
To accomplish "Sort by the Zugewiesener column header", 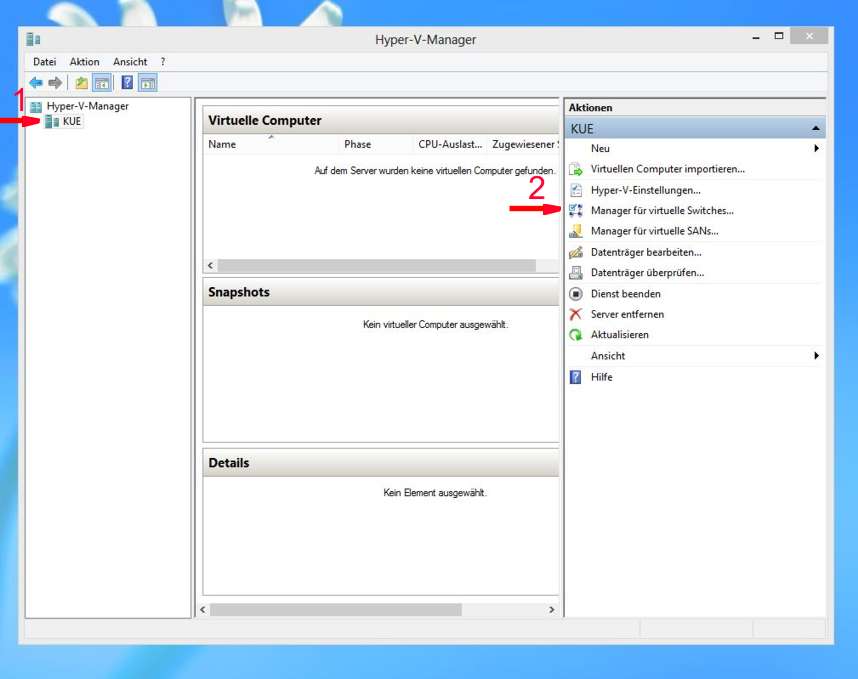I will (524, 144).
